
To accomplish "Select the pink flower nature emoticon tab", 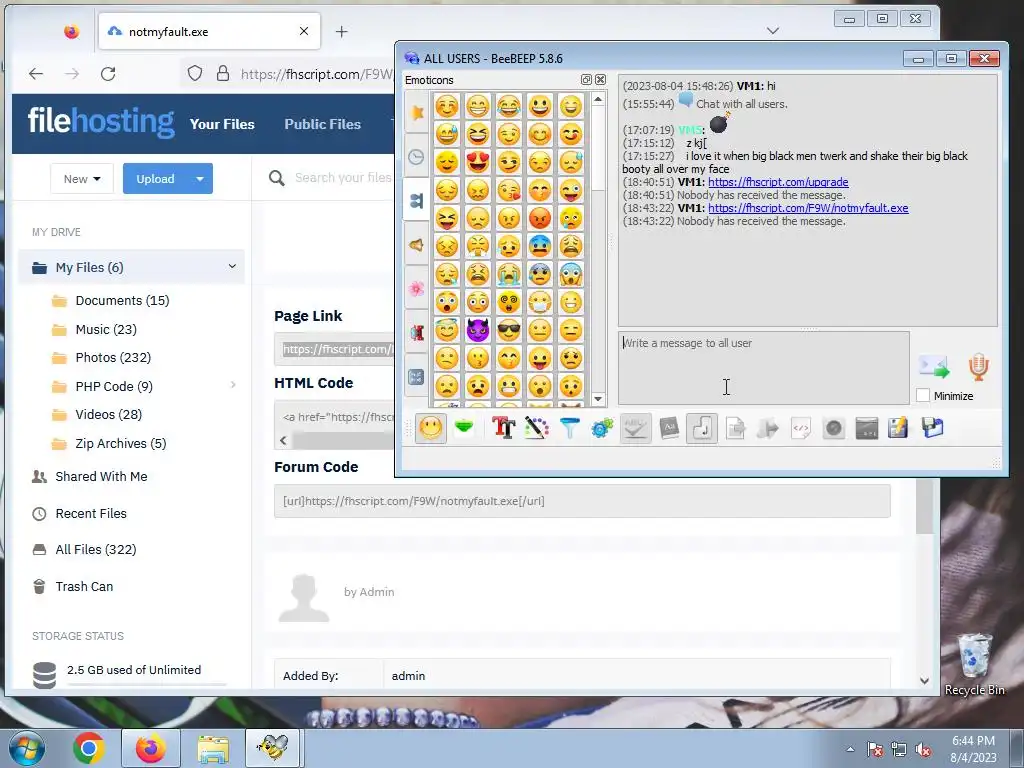I will tap(417, 288).
